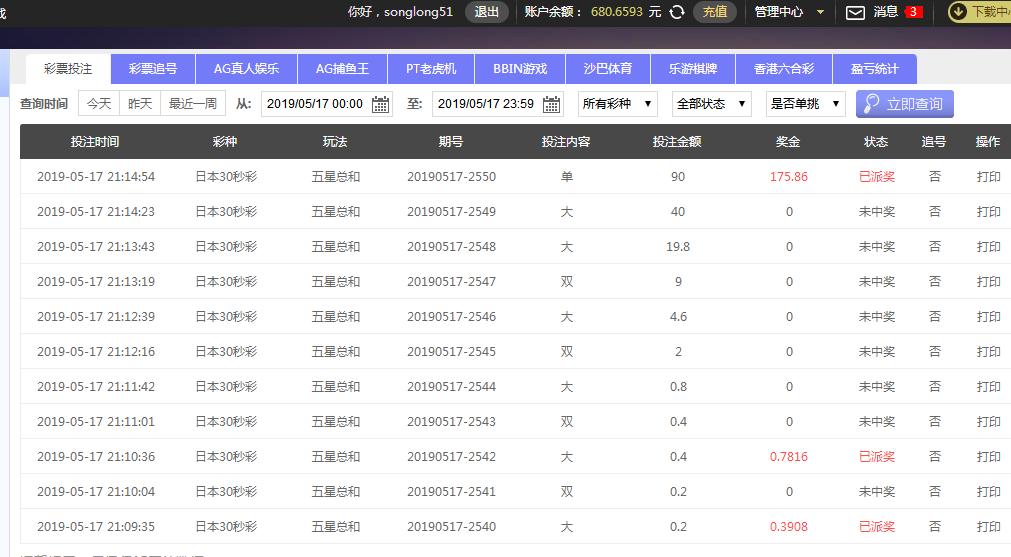Open the 全部状态 status dropdown
The height and width of the screenshot is (557, 1011).
(x=712, y=104)
